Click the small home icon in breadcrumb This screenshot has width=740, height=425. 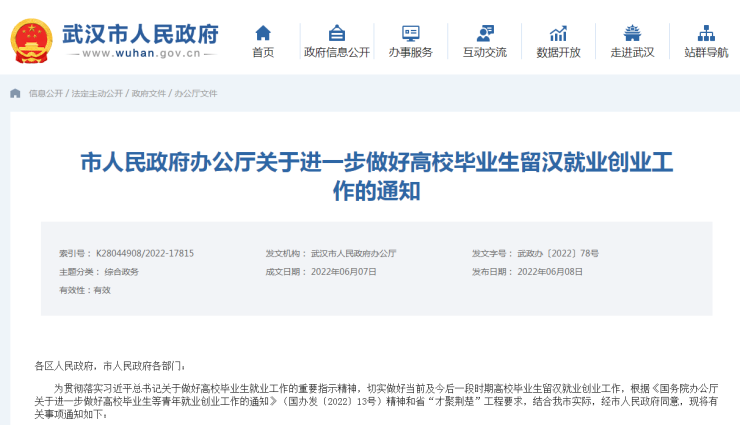click(x=15, y=93)
